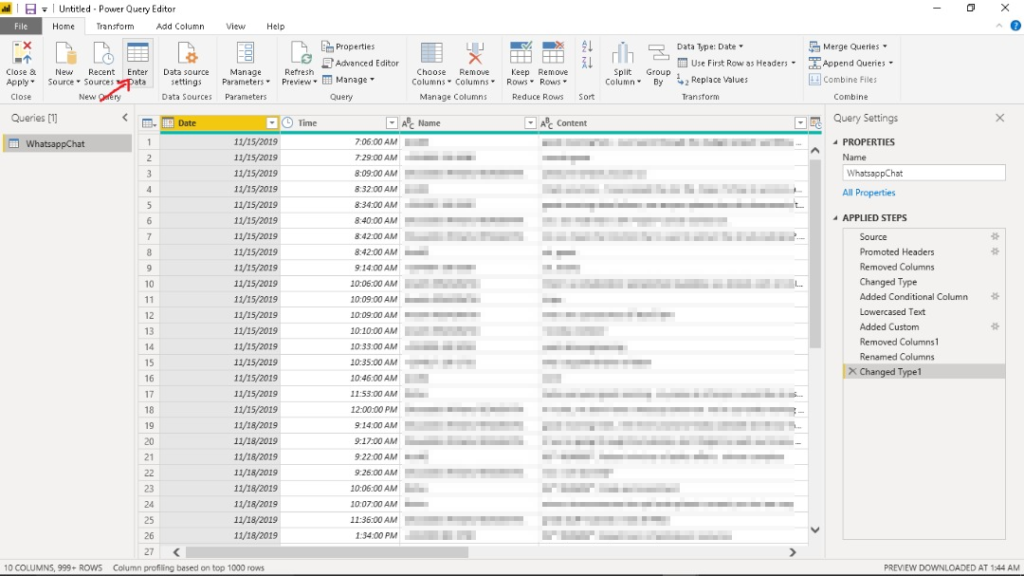Open the Help question mark icon
The image size is (1024, 576).
pos(1015,26)
